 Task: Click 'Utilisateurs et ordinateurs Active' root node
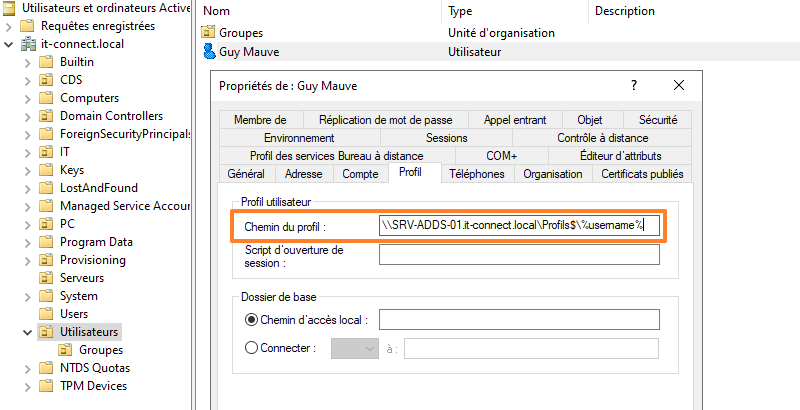(x=106, y=8)
